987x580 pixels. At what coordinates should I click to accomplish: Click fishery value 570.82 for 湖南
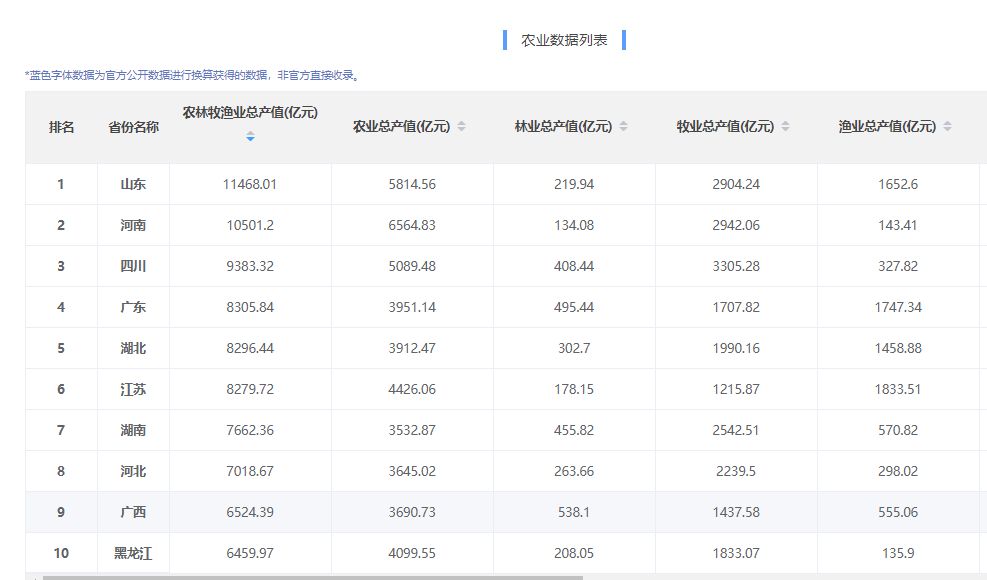pyautogui.click(x=898, y=430)
